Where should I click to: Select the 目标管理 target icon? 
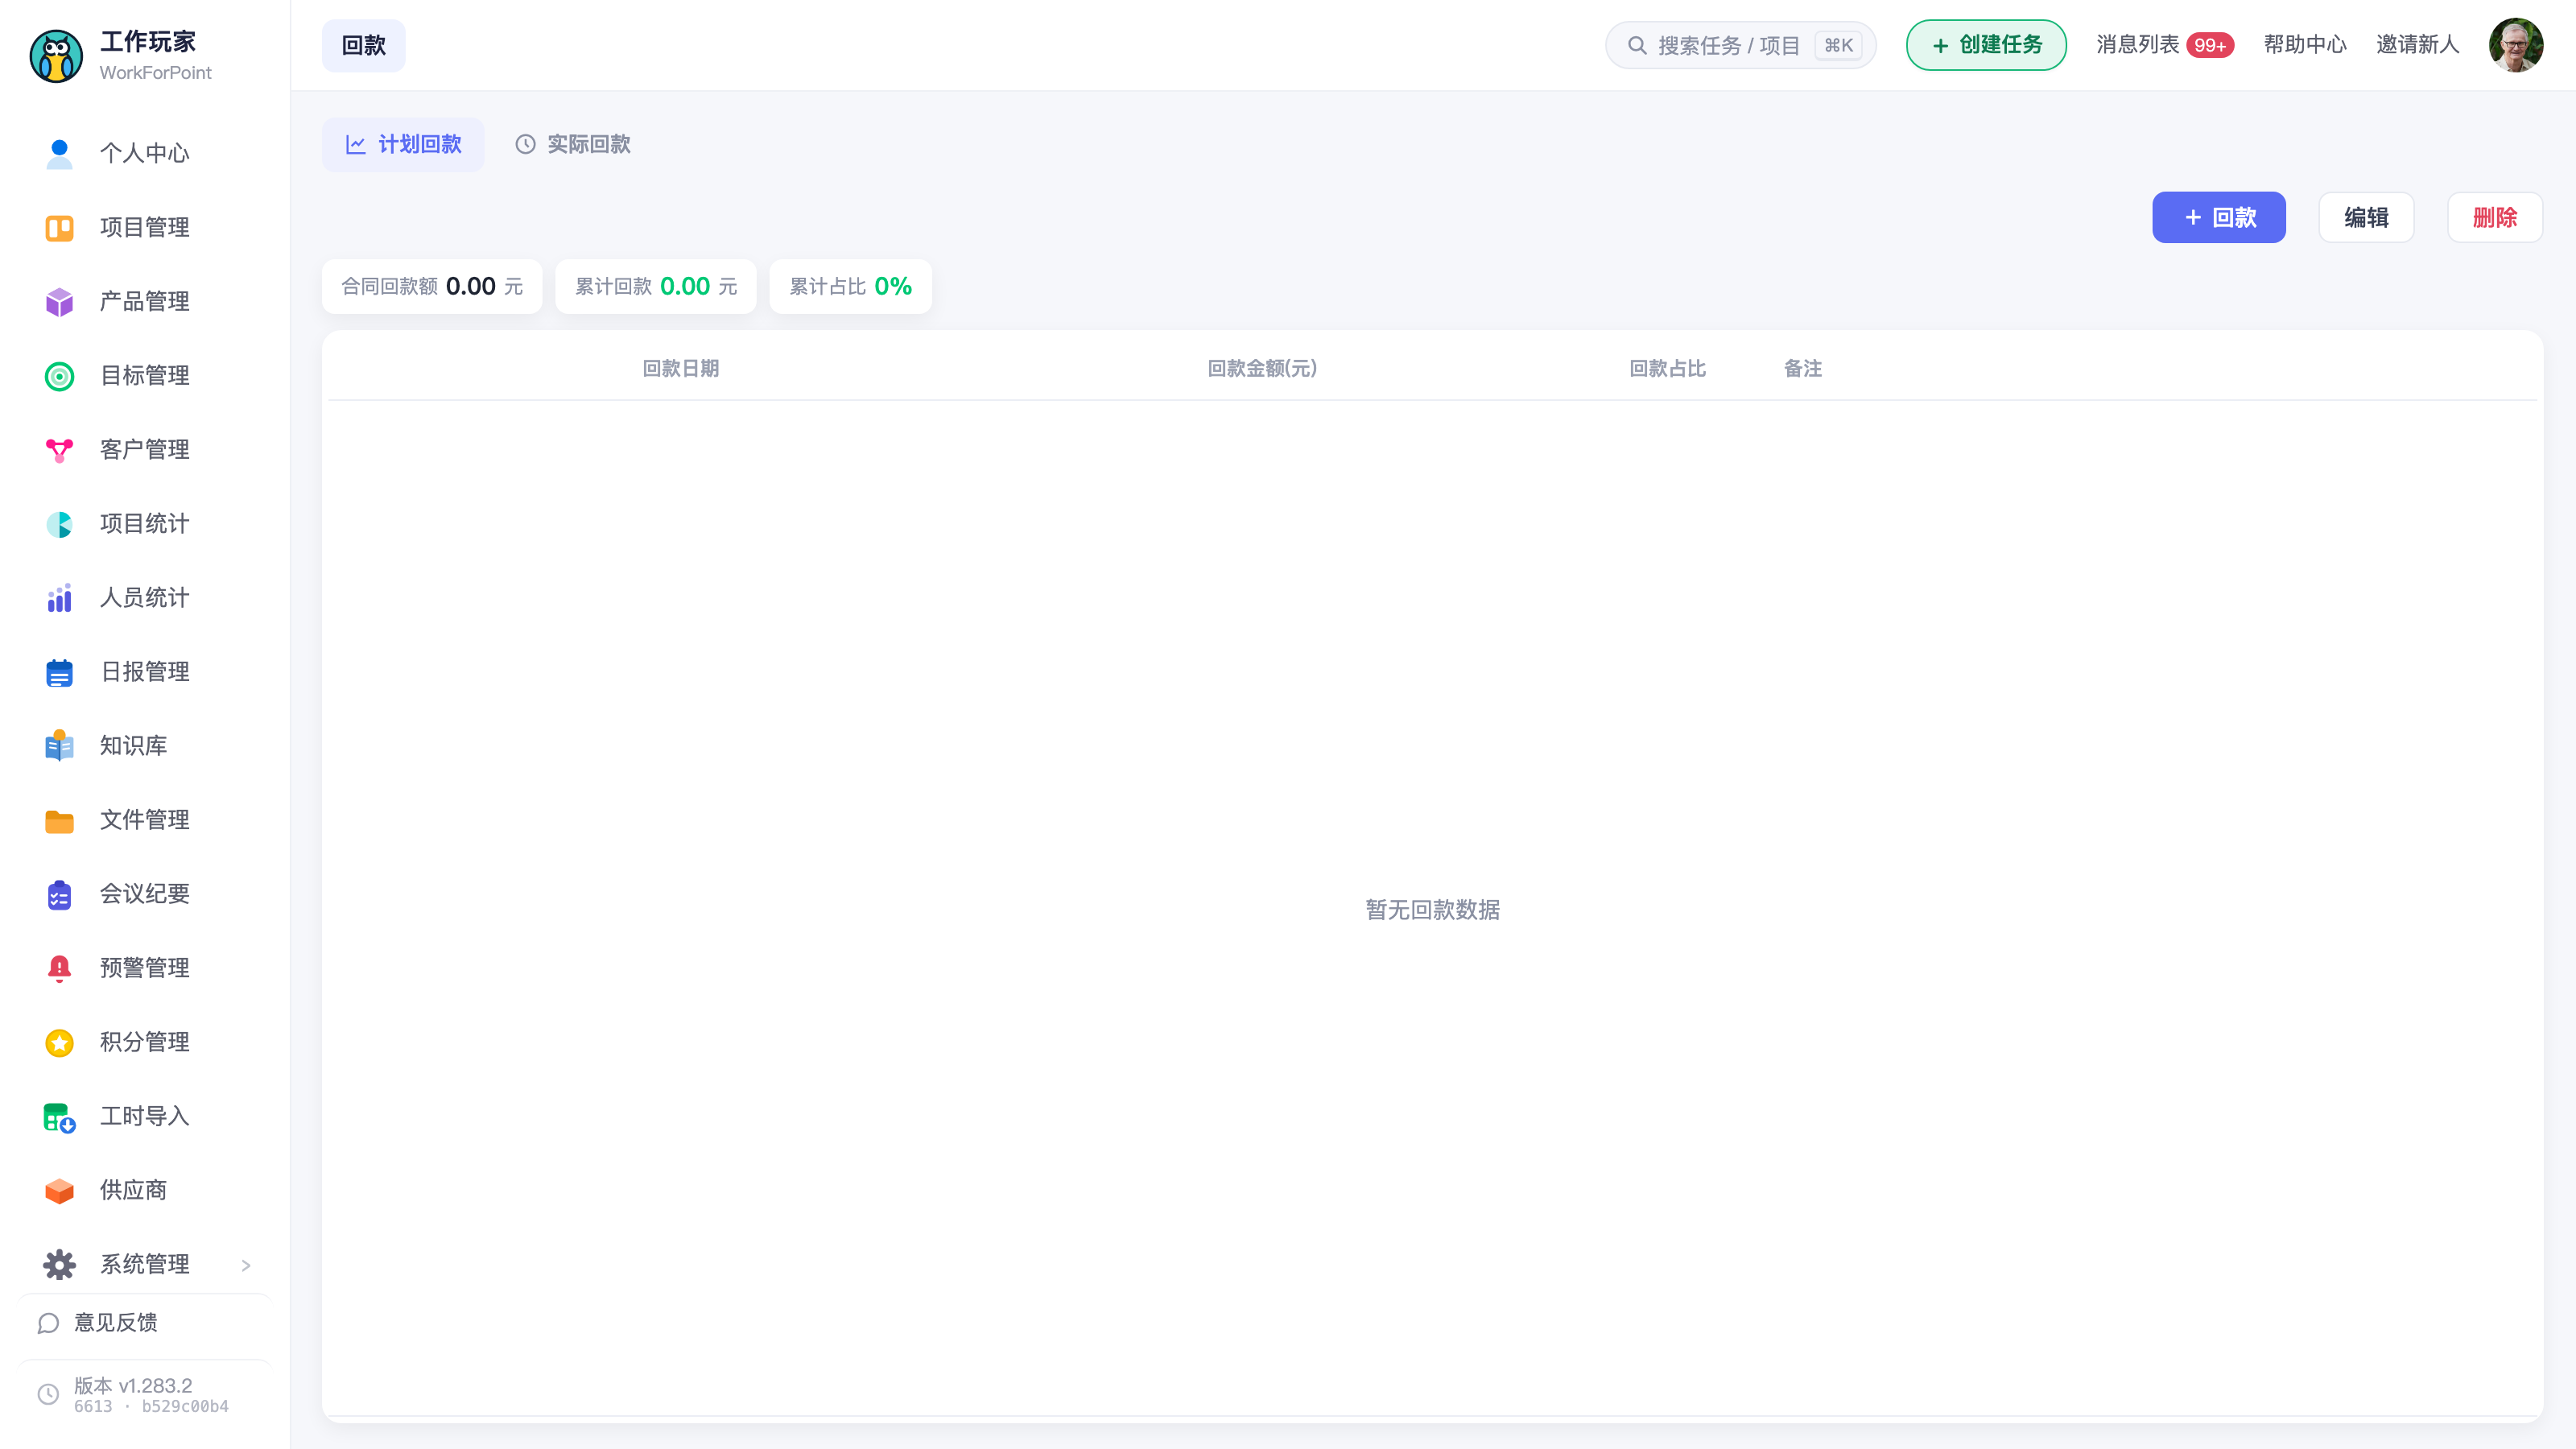click(x=59, y=376)
